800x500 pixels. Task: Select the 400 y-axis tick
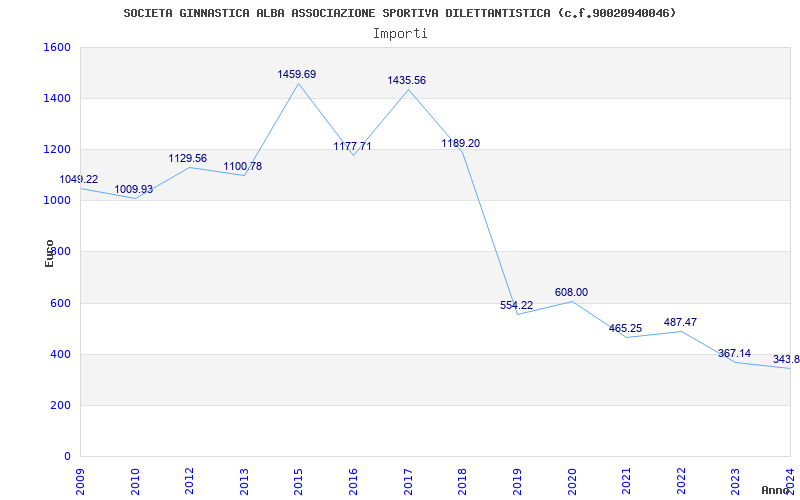[x=60, y=355]
